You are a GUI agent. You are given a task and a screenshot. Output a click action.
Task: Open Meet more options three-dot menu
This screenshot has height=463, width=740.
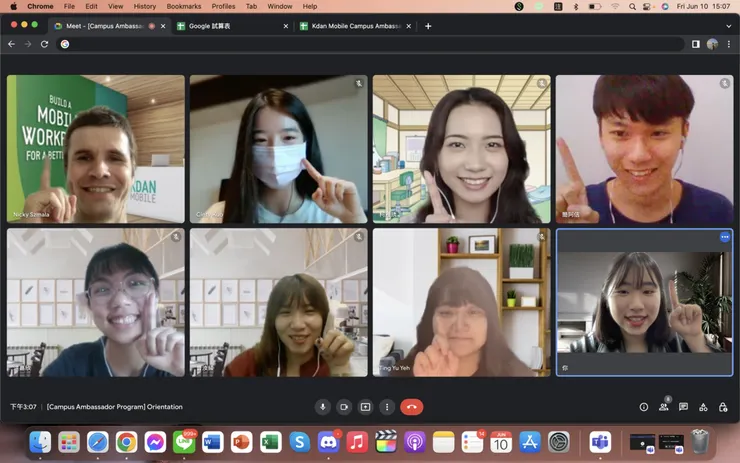(387, 407)
